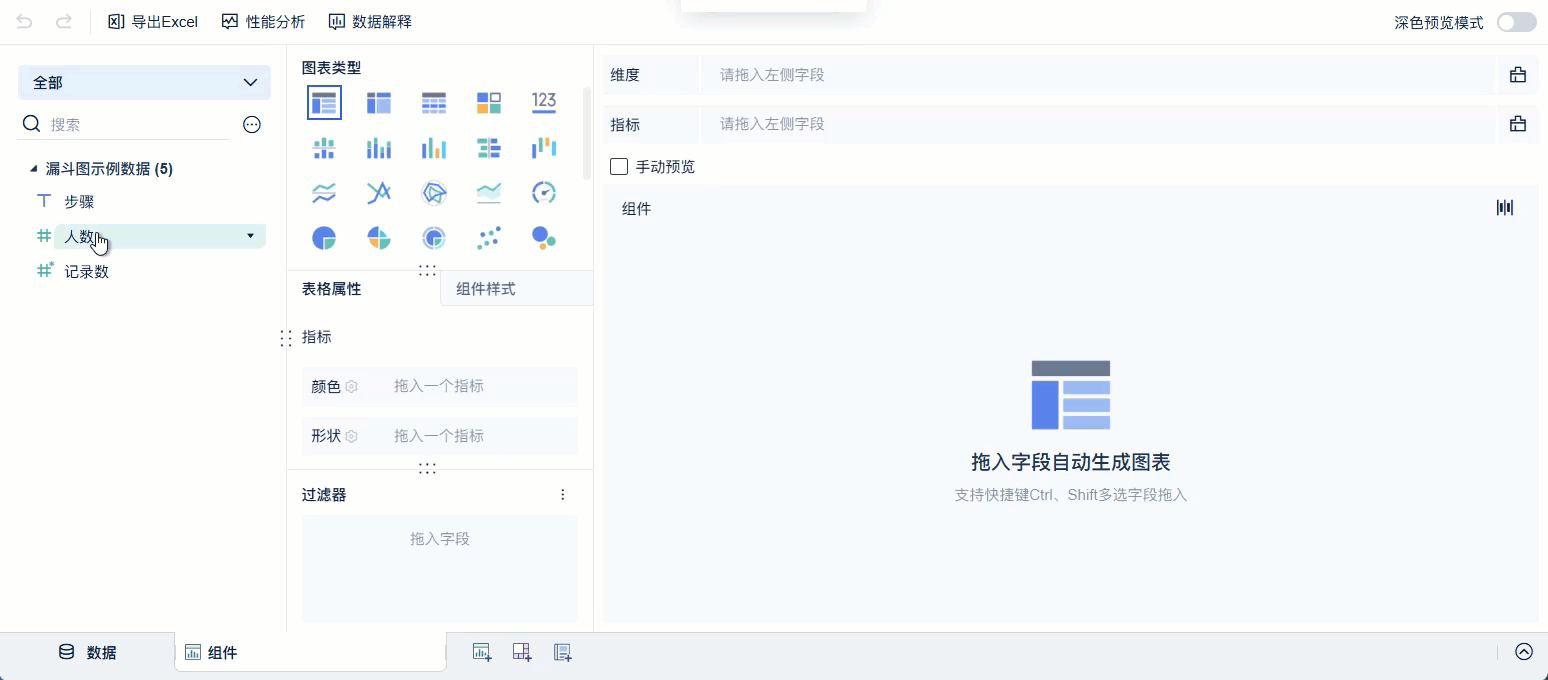Check the 手动预览 checkbox
This screenshot has height=680, width=1548.
pyautogui.click(x=619, y=167)
